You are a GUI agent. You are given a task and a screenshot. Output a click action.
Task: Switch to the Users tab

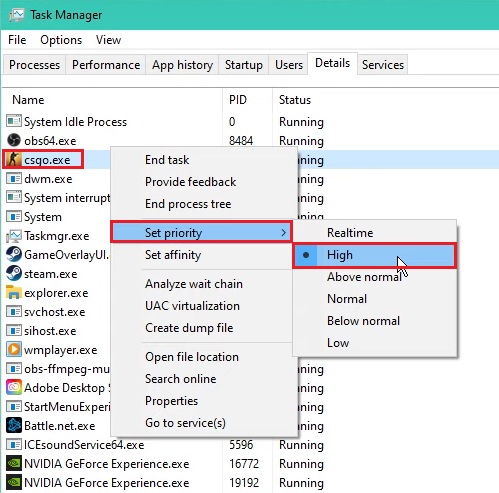289,65
